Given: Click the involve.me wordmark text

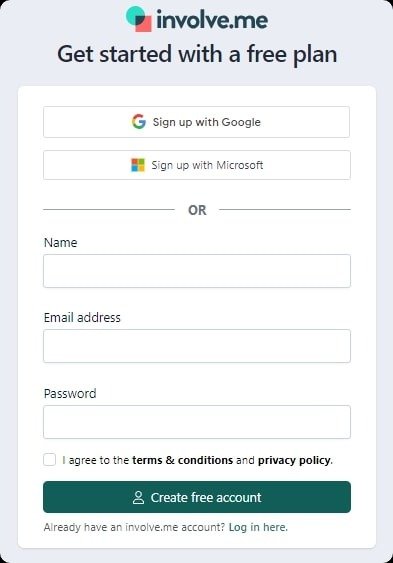Looking at the screenshot, I should pyautogui.click(x=212, y=20).
